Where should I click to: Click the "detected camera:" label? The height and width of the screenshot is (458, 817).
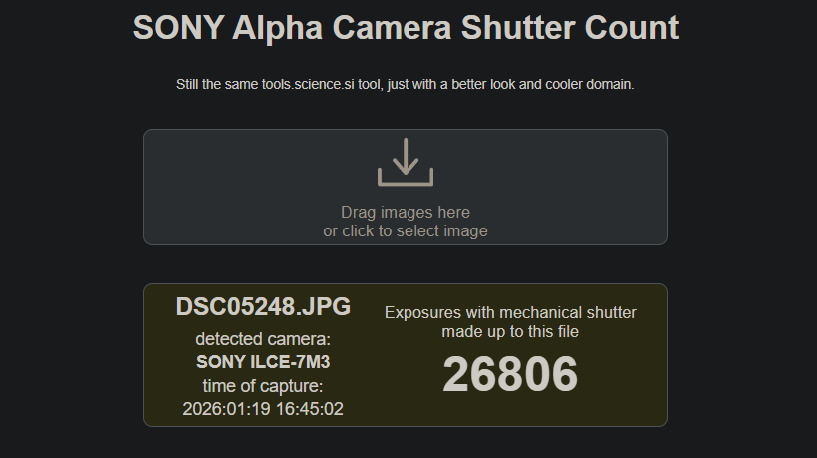coord(263,338)
